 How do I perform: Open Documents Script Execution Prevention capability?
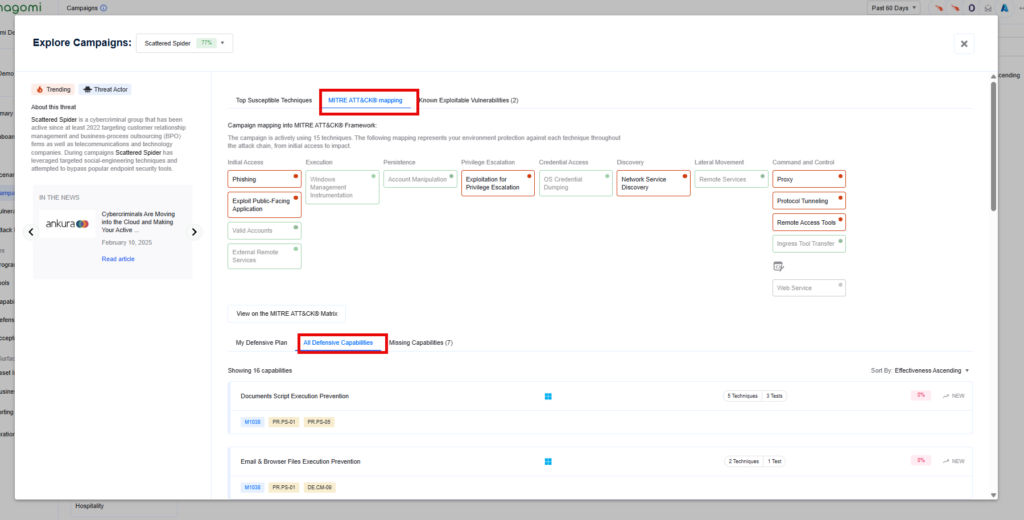tap(295, 396)
